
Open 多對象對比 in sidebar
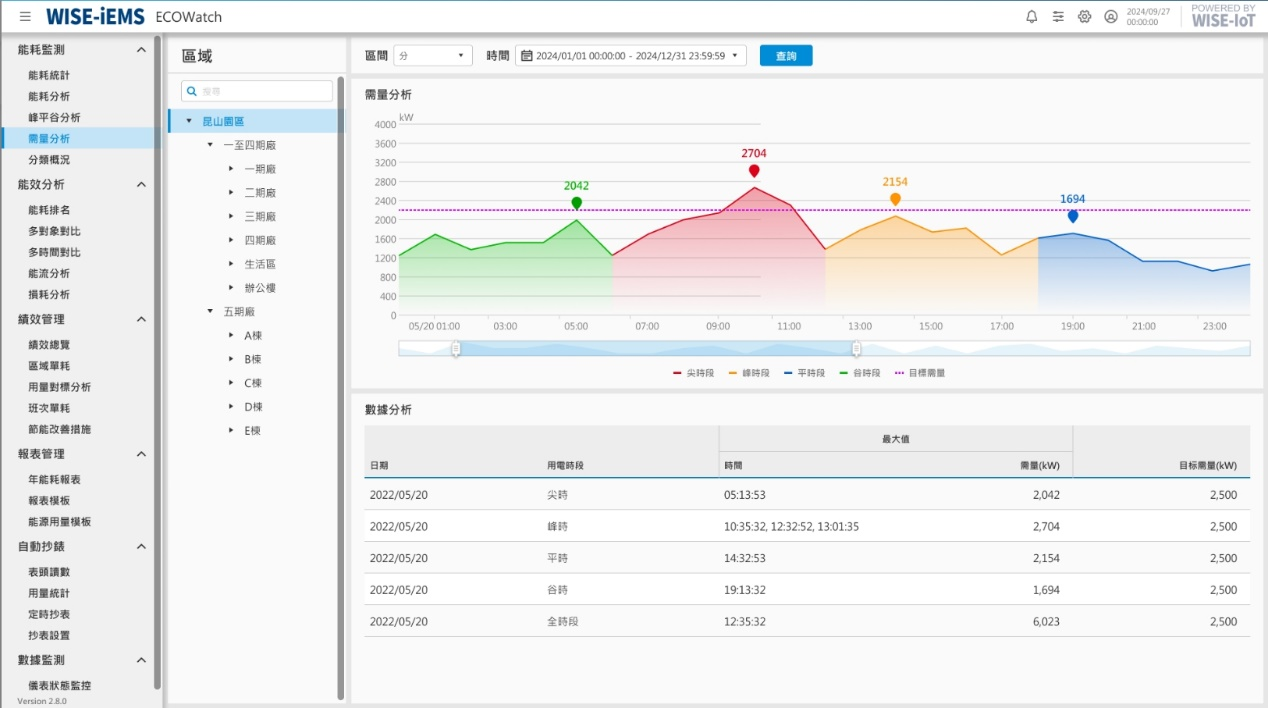click(54, 231)
